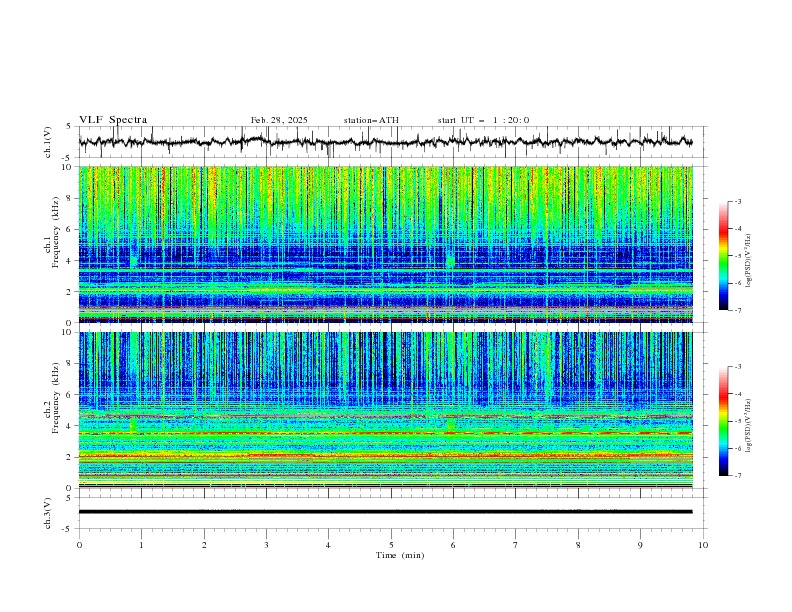This screenshot has width=792, height=612.
Task: Click the 'station=ATH' label
Action: point(371,120)
